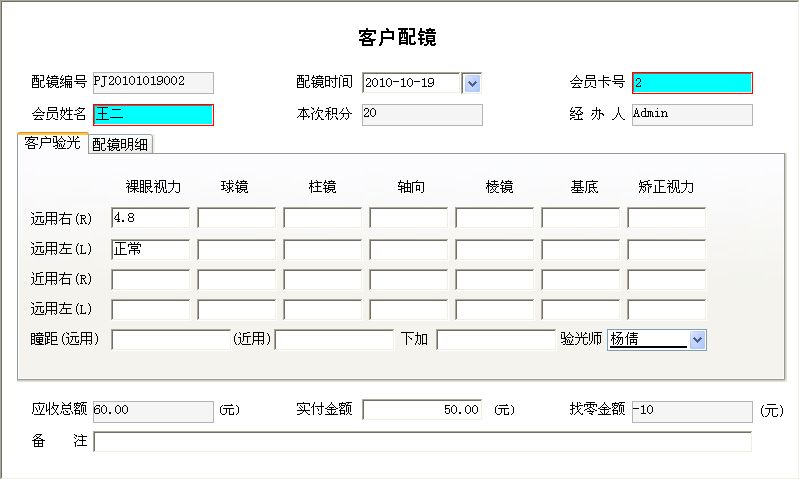800x480 pixels.
Task: Click the 备注 remarks field
Action: pyautogui.click(x=422, y=442)
